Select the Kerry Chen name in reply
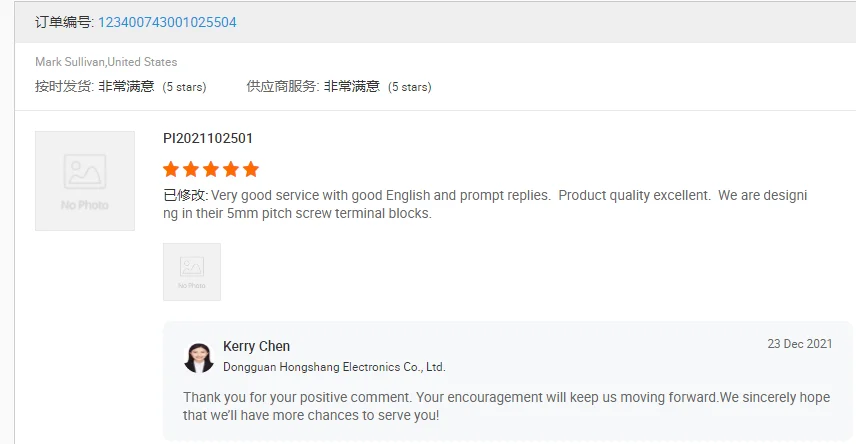The height and width of the screenshot is (444, 856). tap(256, 346)
